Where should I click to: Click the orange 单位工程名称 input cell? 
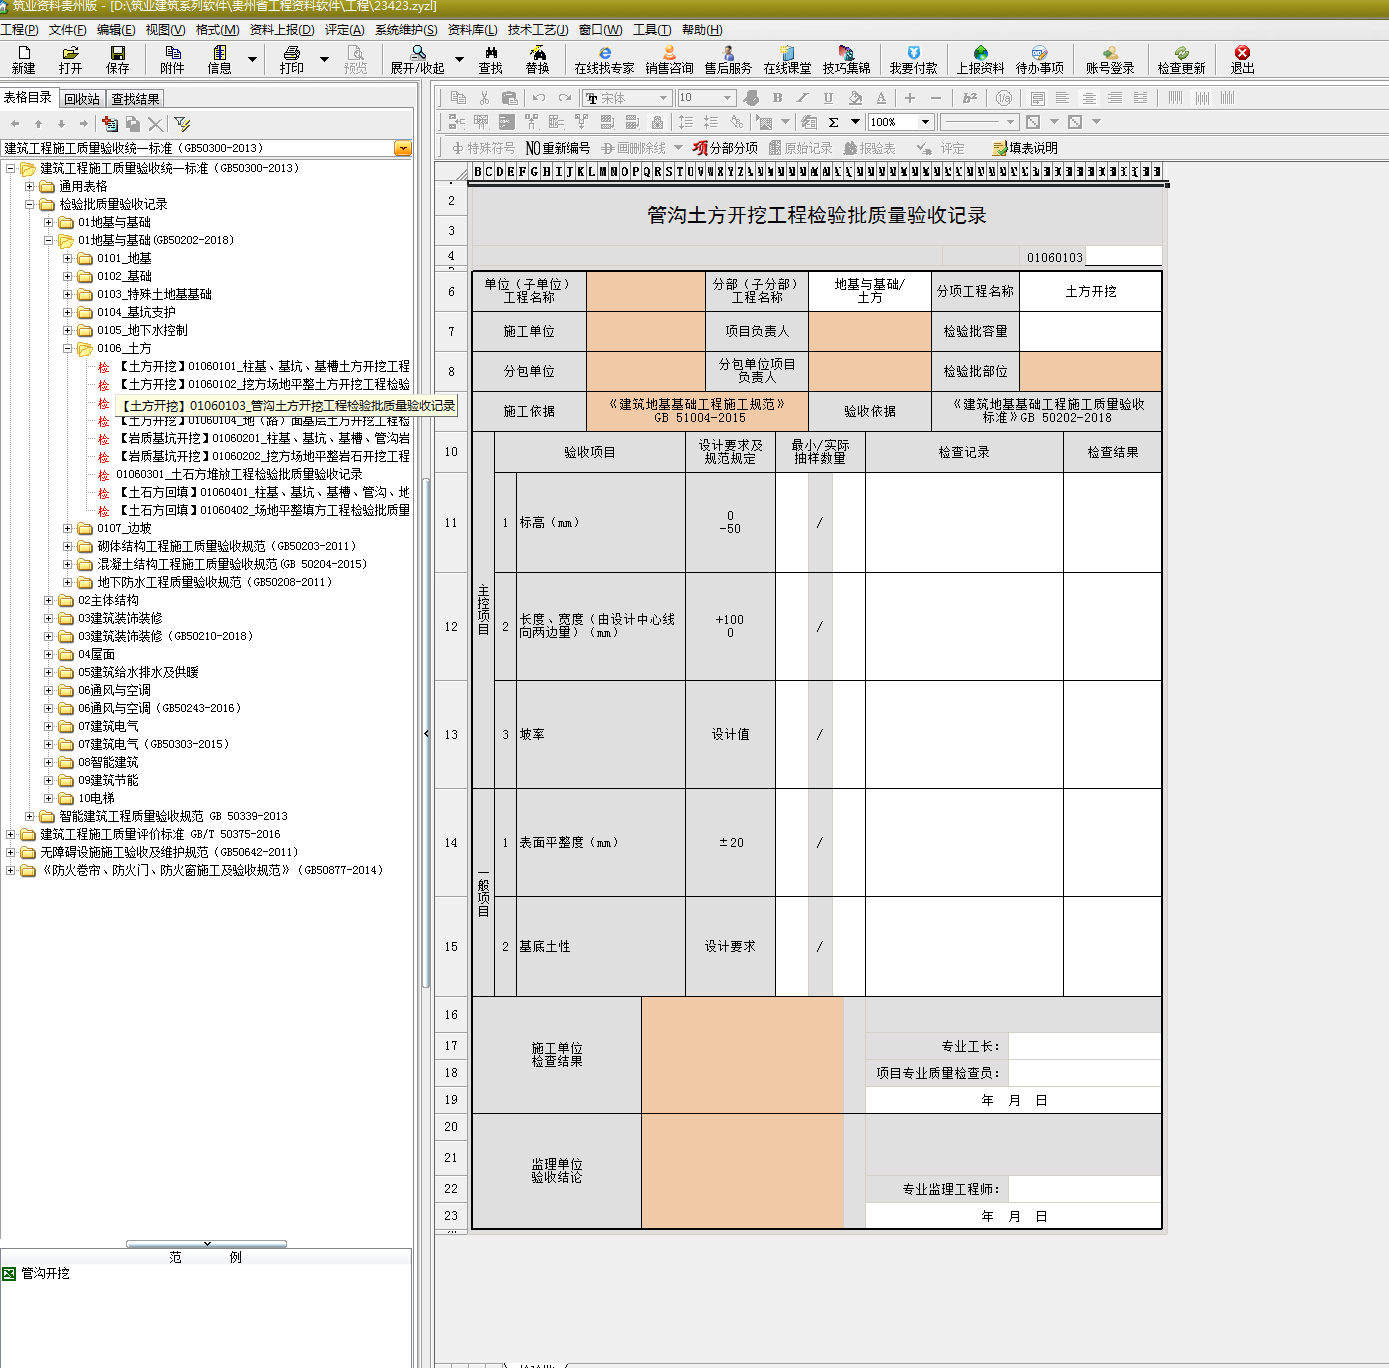click(x=646, y=291)
